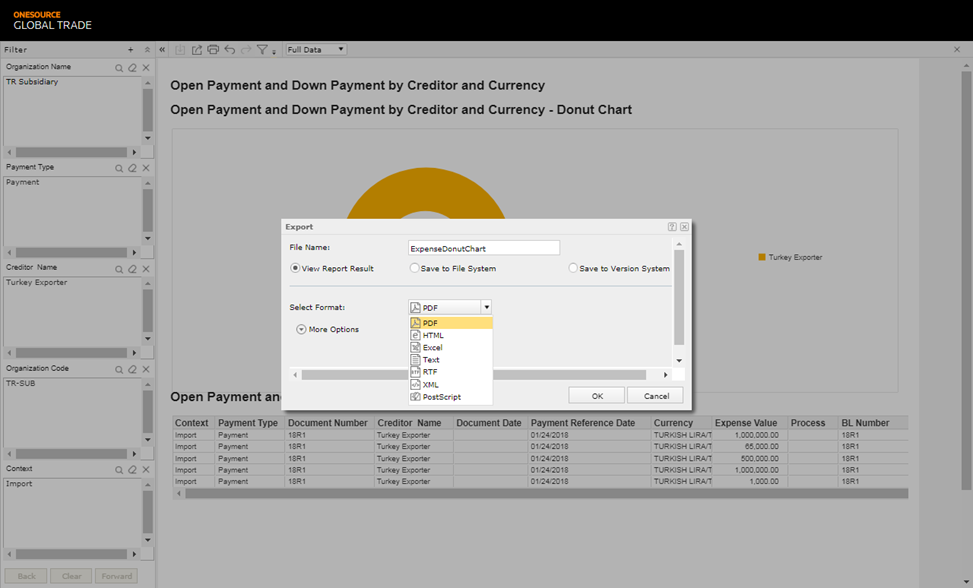Click the print icon in the toolbar
The width and height of the screenshot is (973, 588).
pyautogui.click(x=213, y=50)
